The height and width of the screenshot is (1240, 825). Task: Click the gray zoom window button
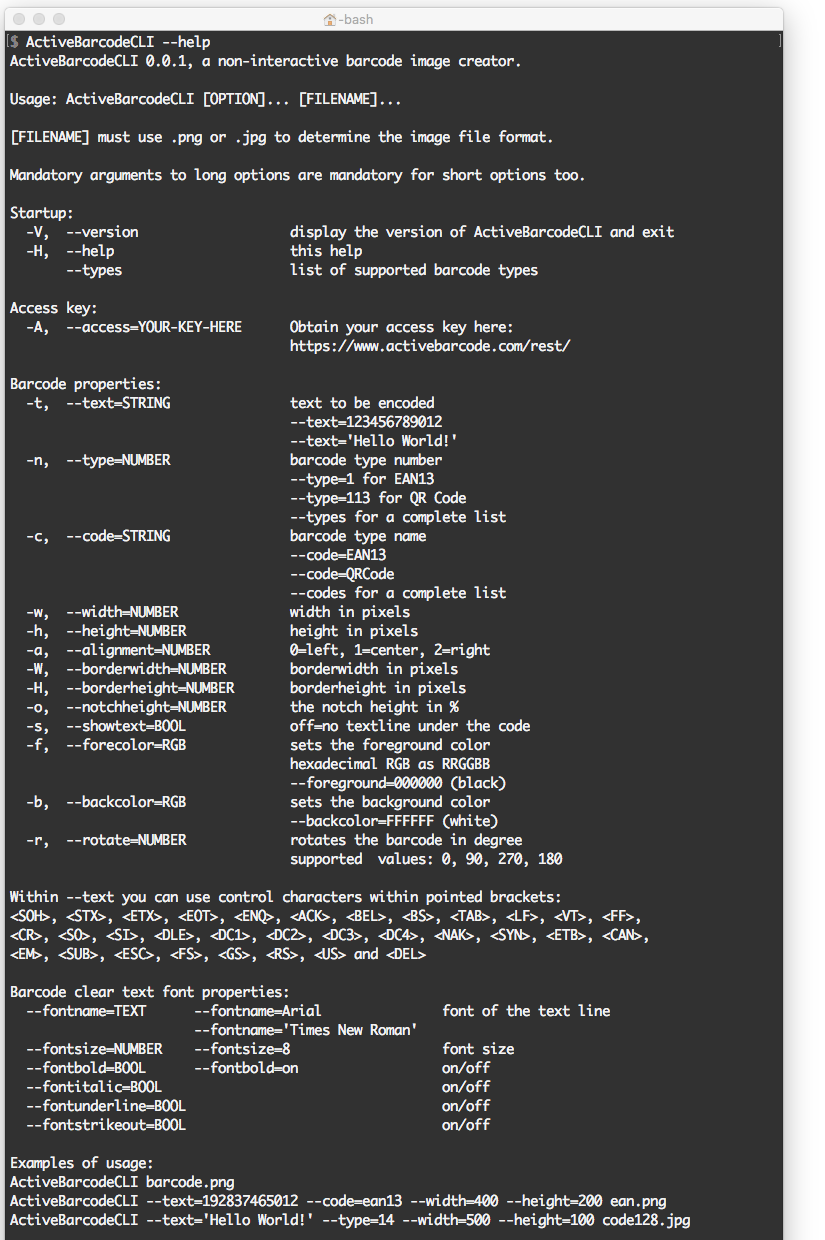59,19
